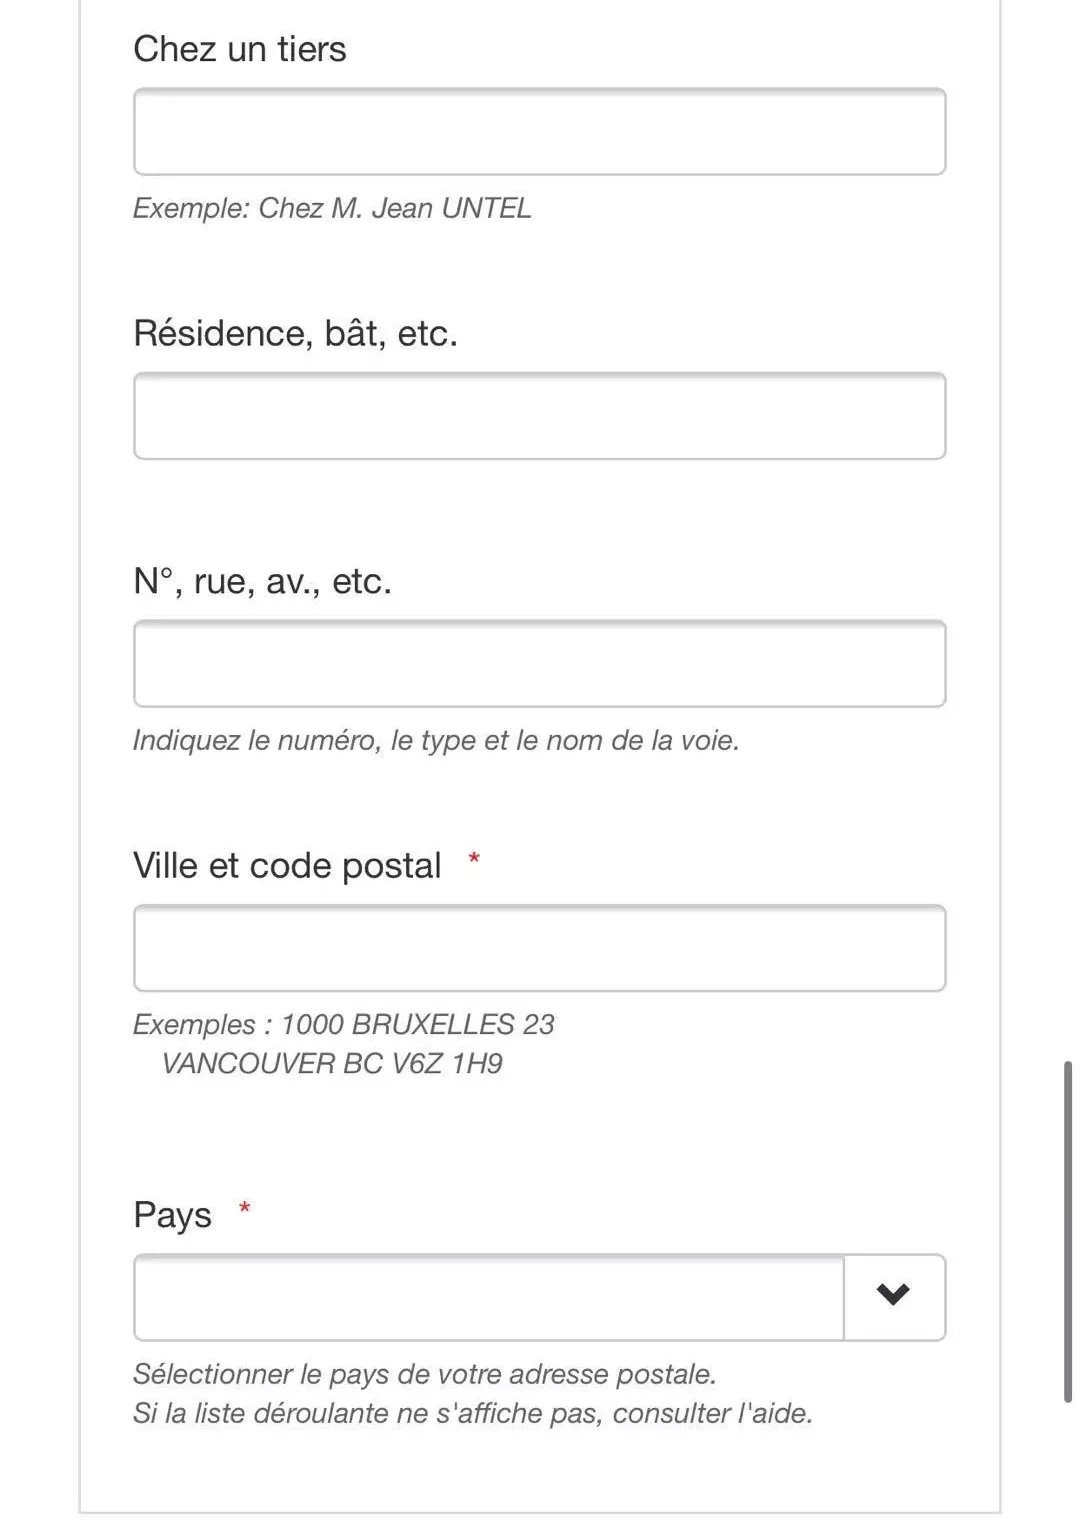Viewport: 1080px width, 1535px height.
Task: Click the red asterisk next to Pays
Action: (244, 1209)
